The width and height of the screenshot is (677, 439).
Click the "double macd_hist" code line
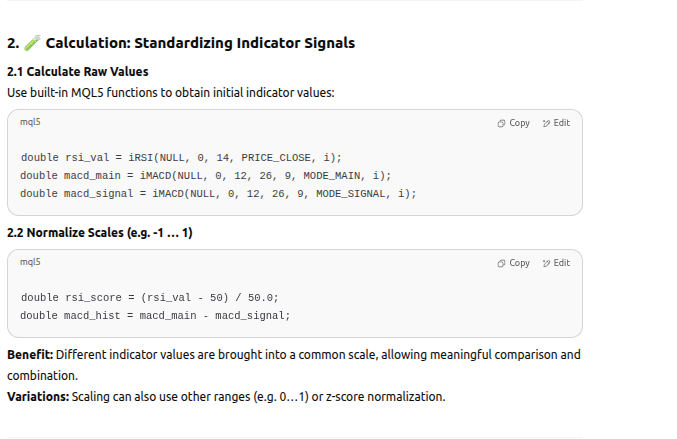pos(155,316)
